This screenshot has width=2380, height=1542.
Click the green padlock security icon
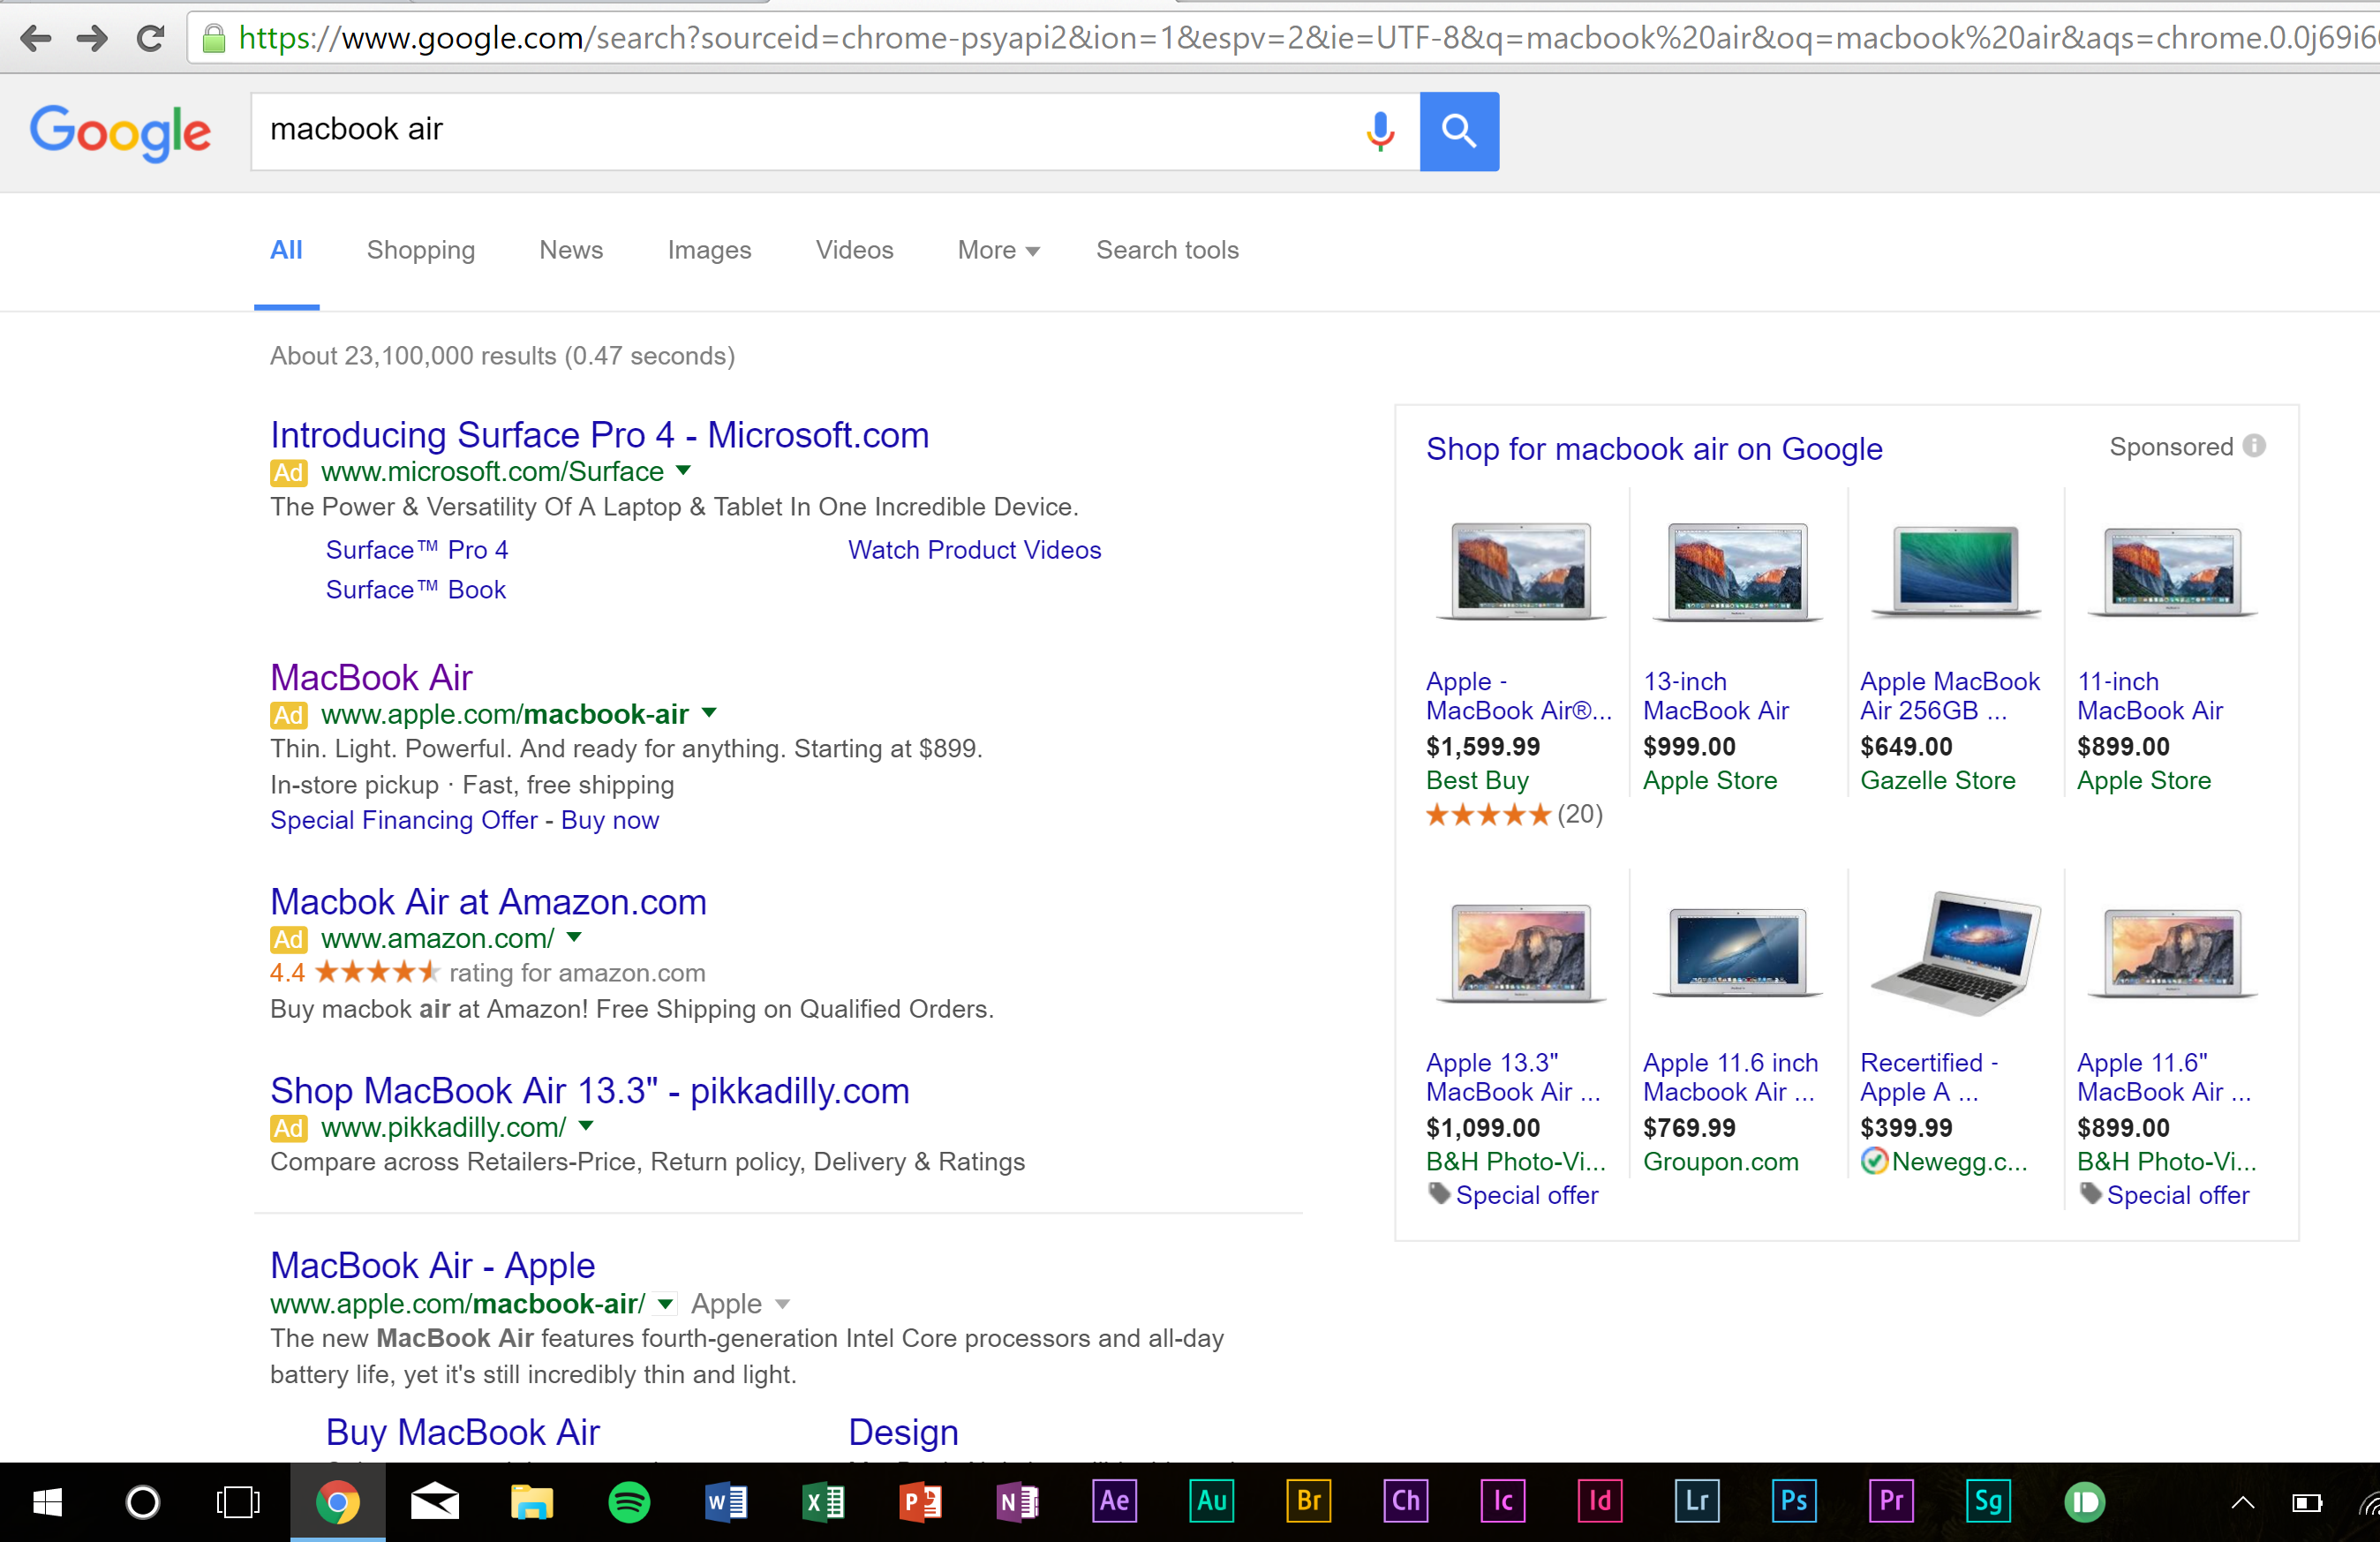pos(213,39)
